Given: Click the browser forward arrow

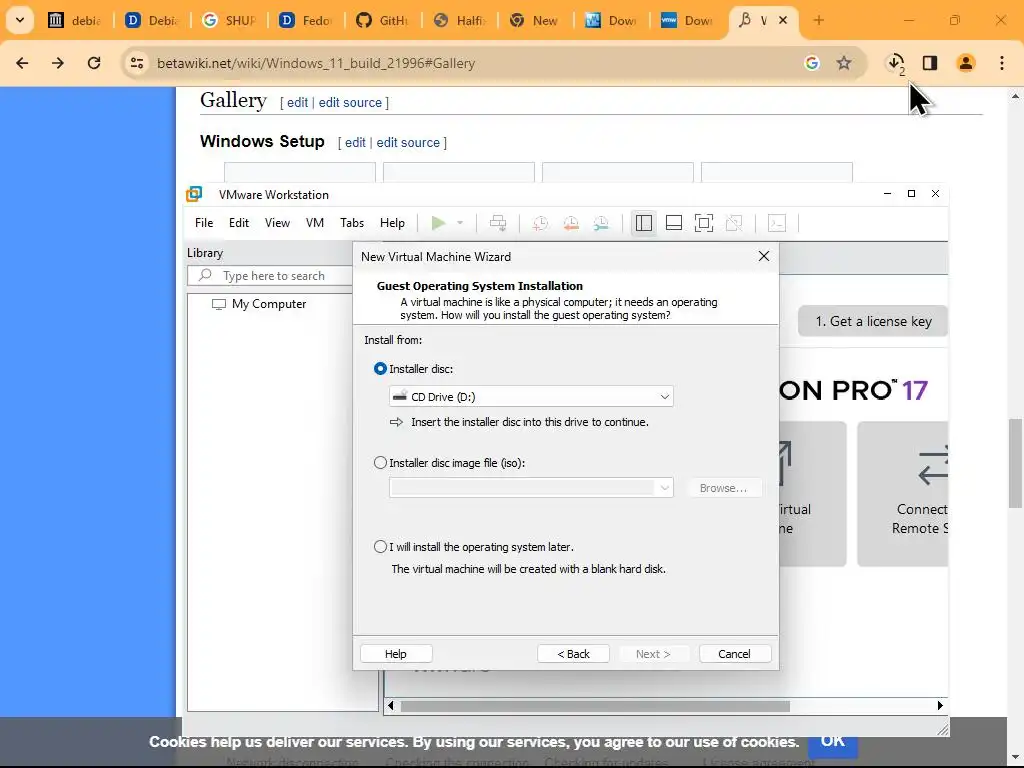Looking at the screenshot, I should (x=58, y=63).
